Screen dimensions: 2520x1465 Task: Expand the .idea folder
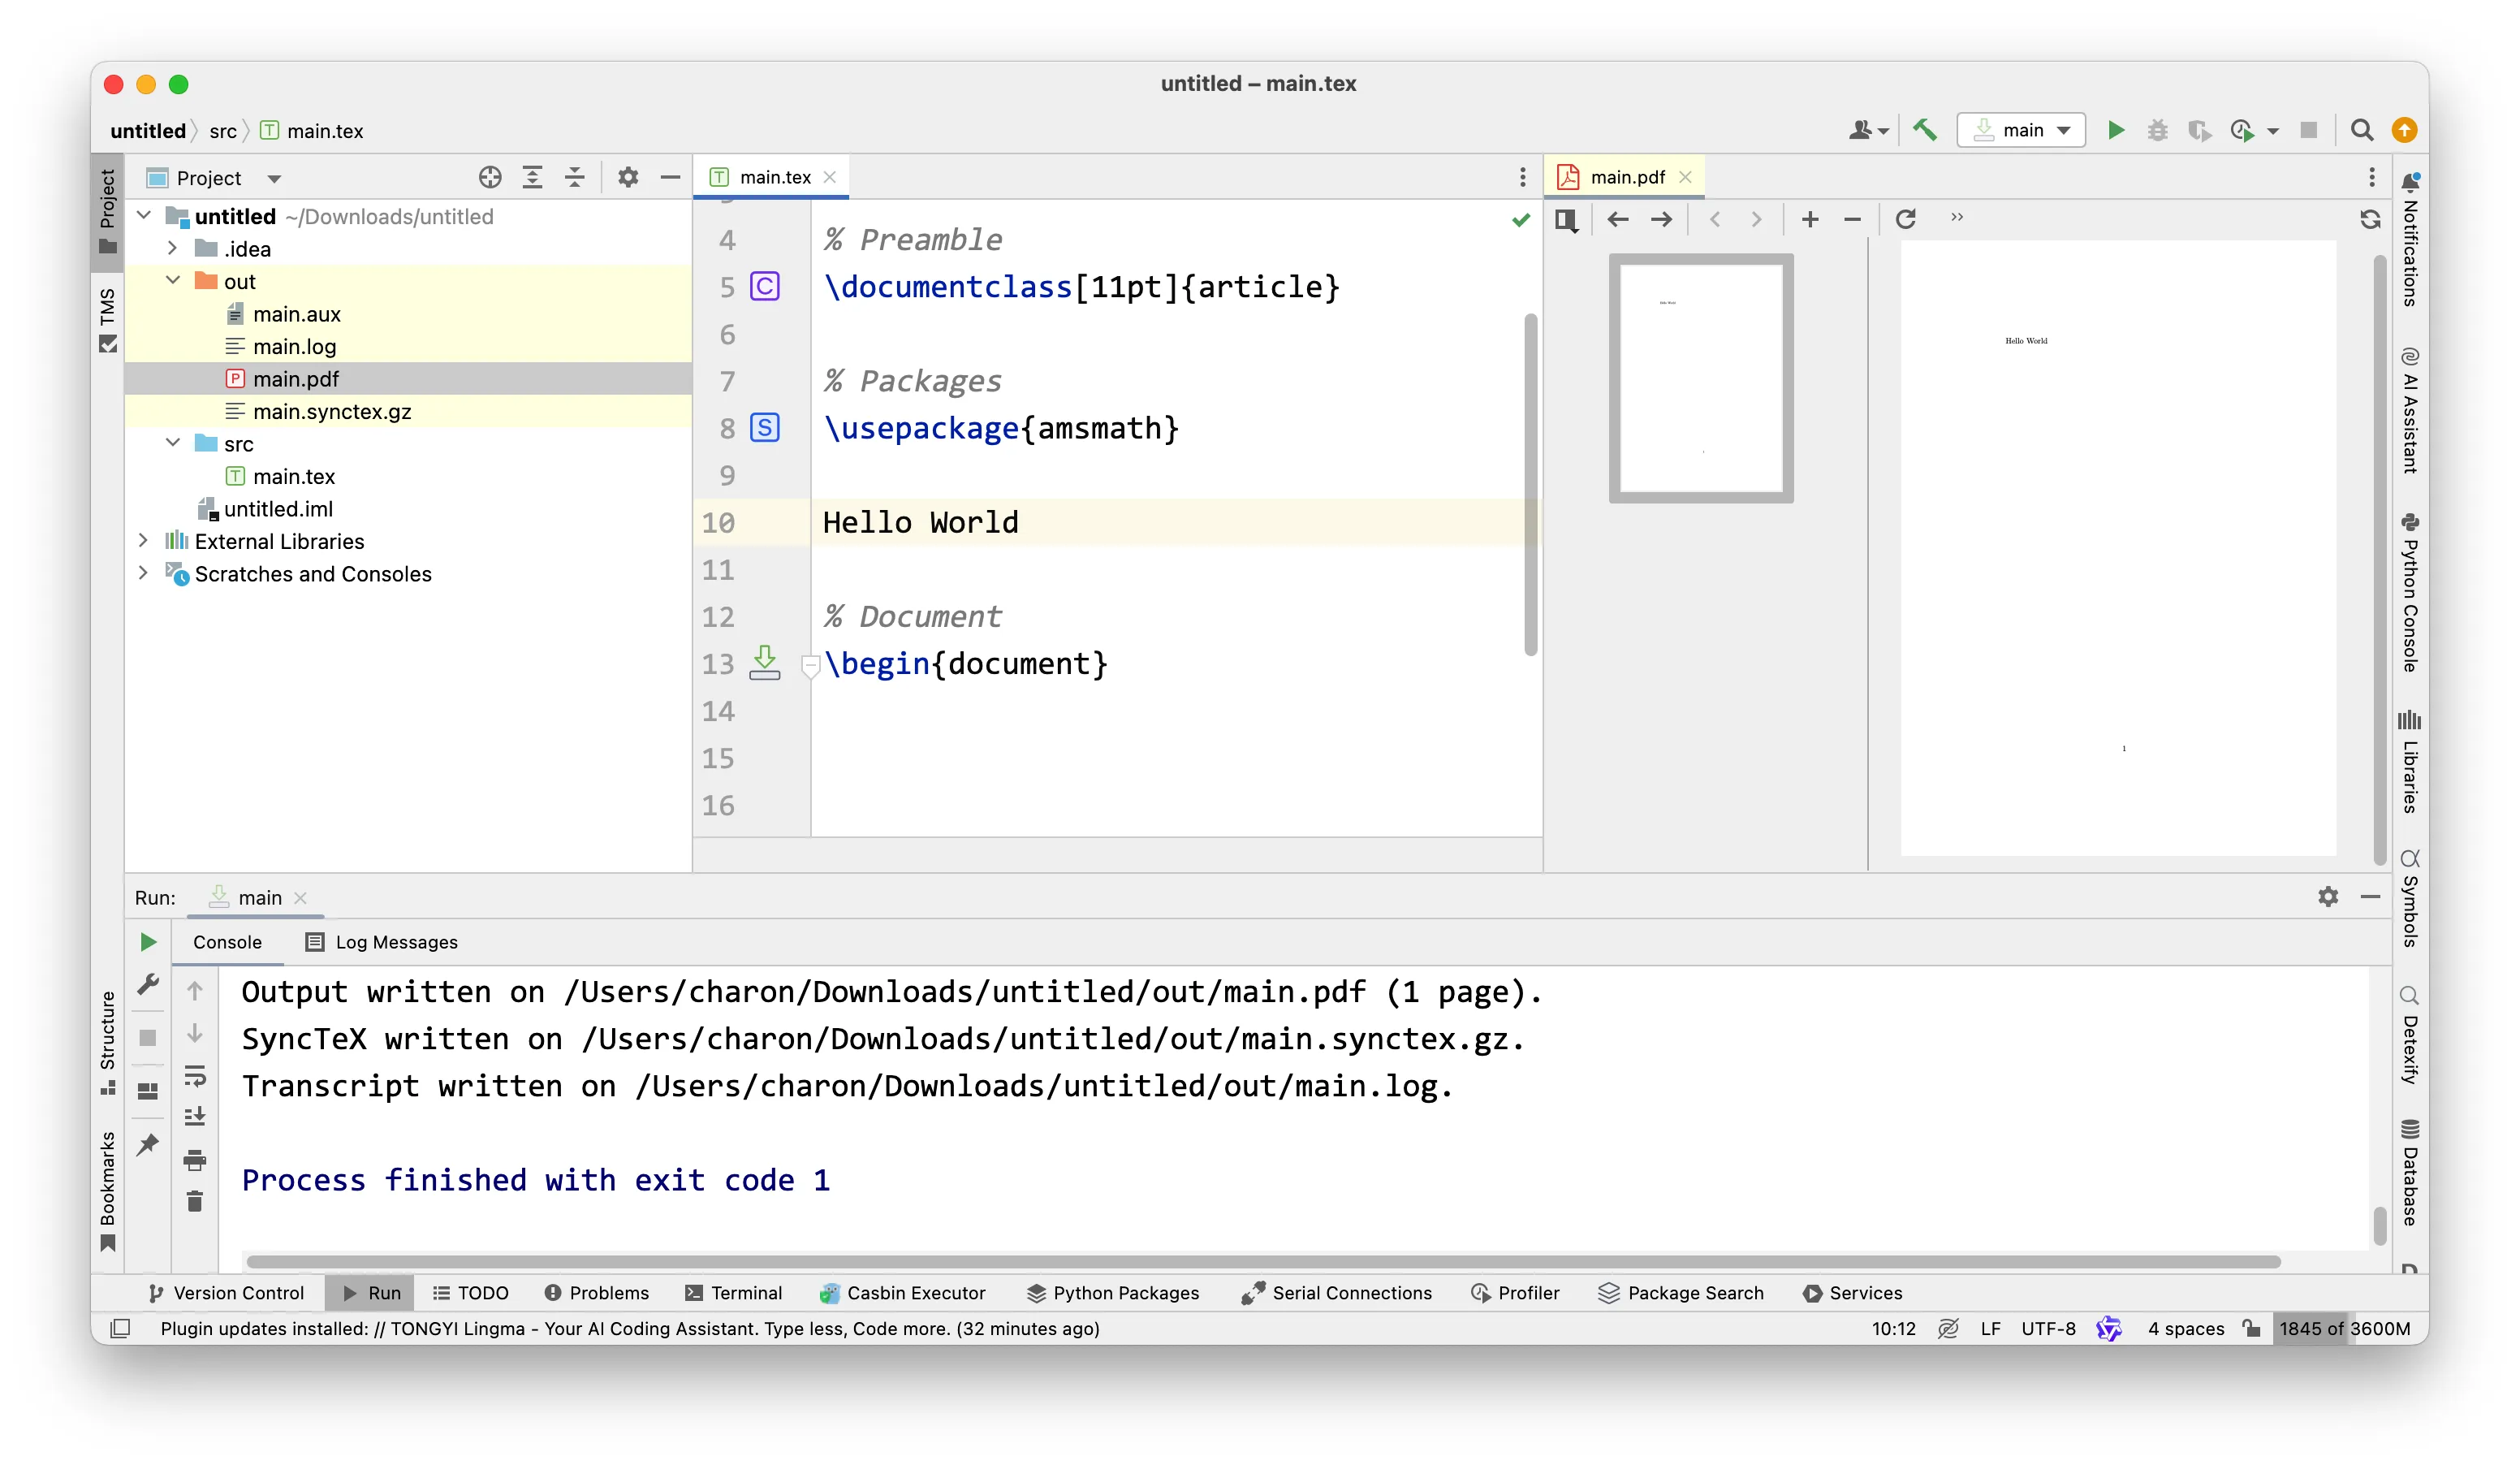click(173, 248)
